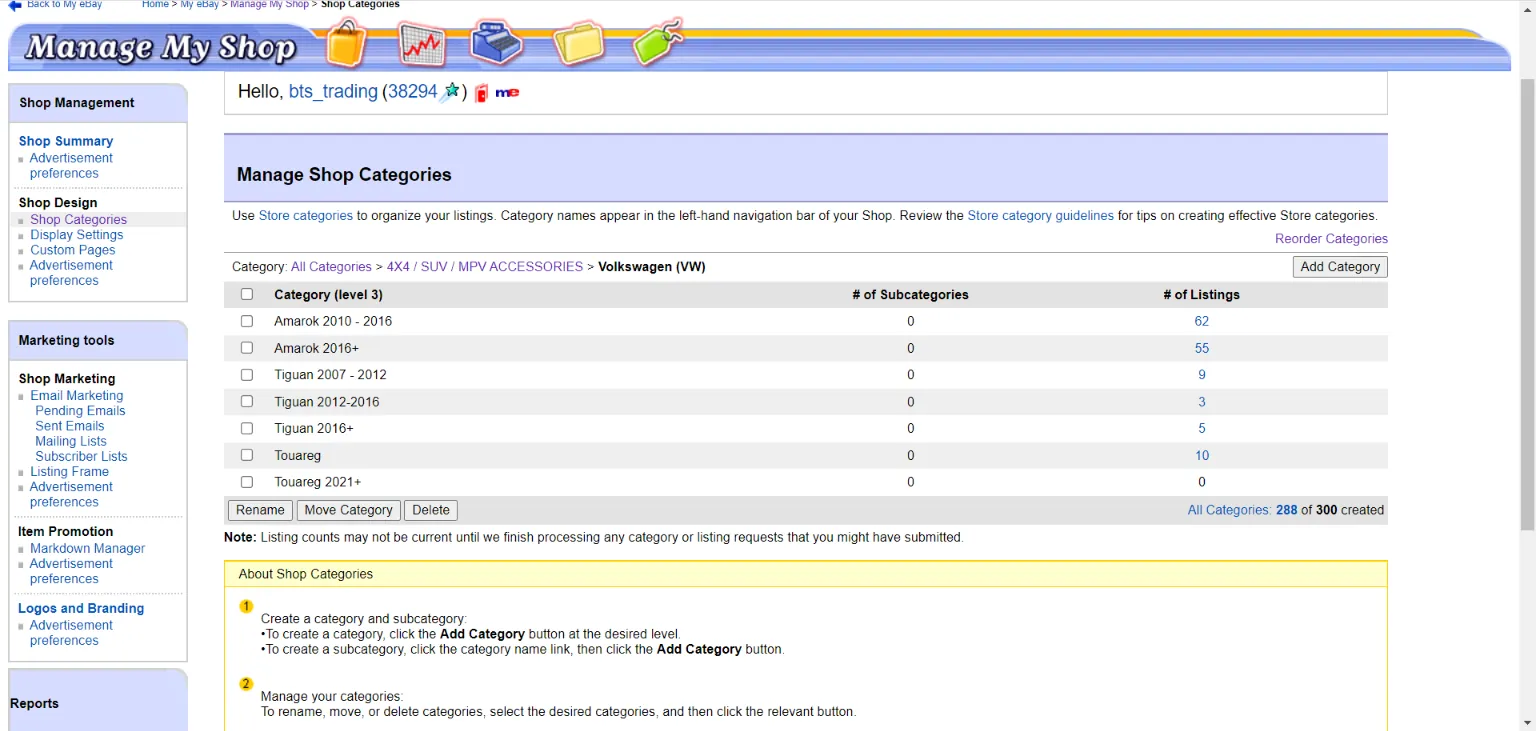The width and height of the screenshot is (1536, 731).
Task: Click the Touareg 2021+ category name
Action: point(317,482)
